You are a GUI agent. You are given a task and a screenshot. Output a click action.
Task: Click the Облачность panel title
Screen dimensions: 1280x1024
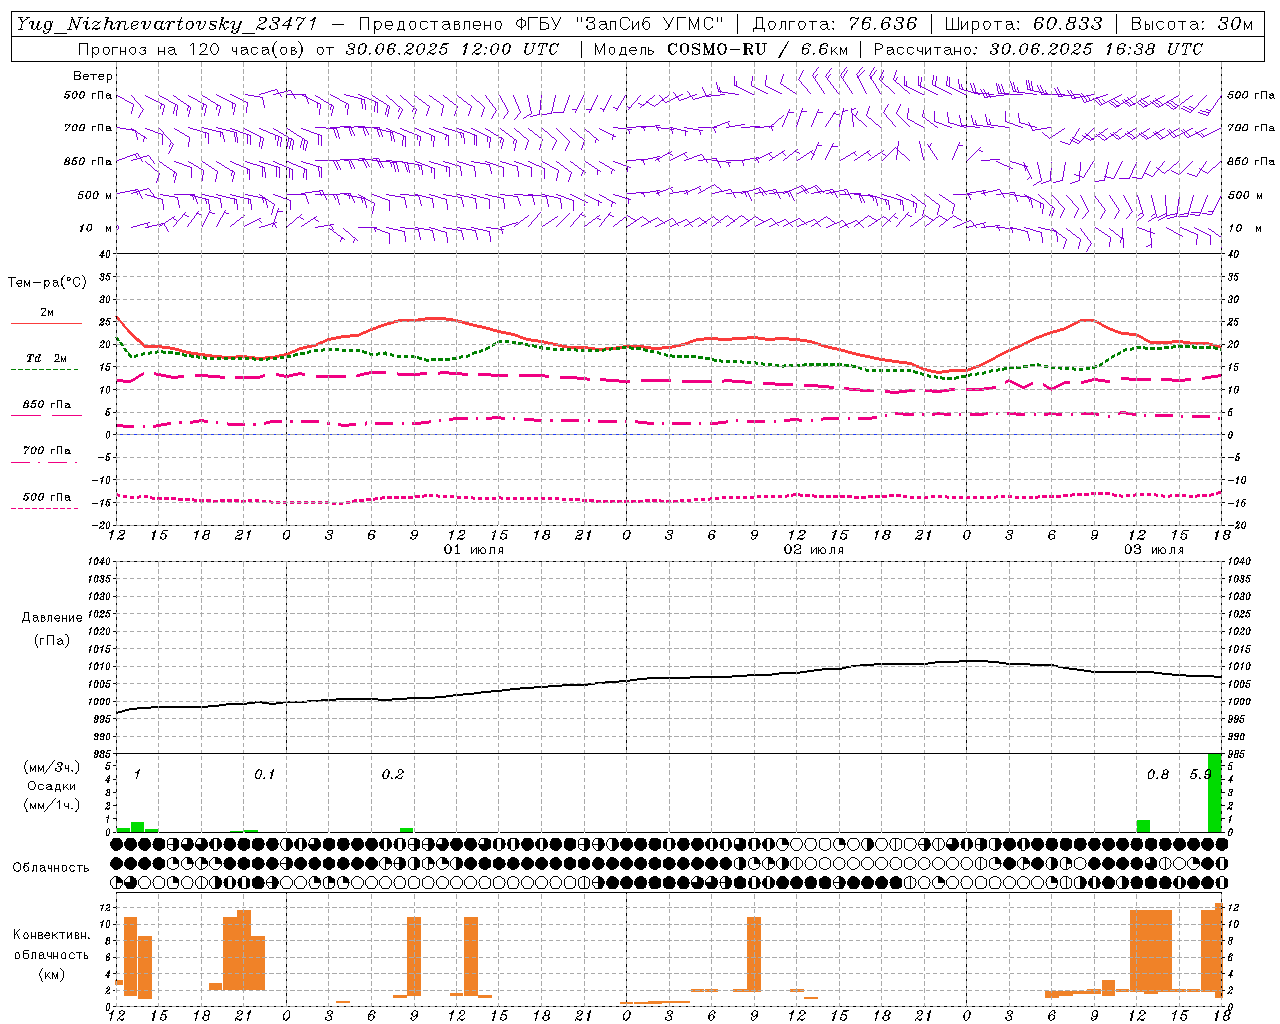(51, 868)
